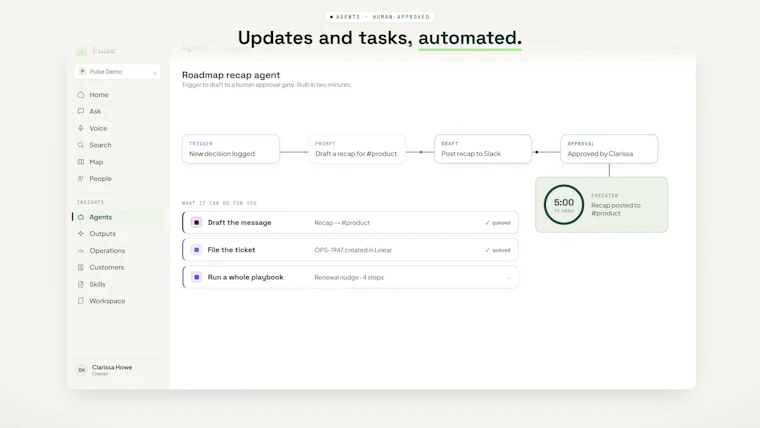Click Clarissa Howe avatar
760x428 pixels.
[x=81, y=370]
